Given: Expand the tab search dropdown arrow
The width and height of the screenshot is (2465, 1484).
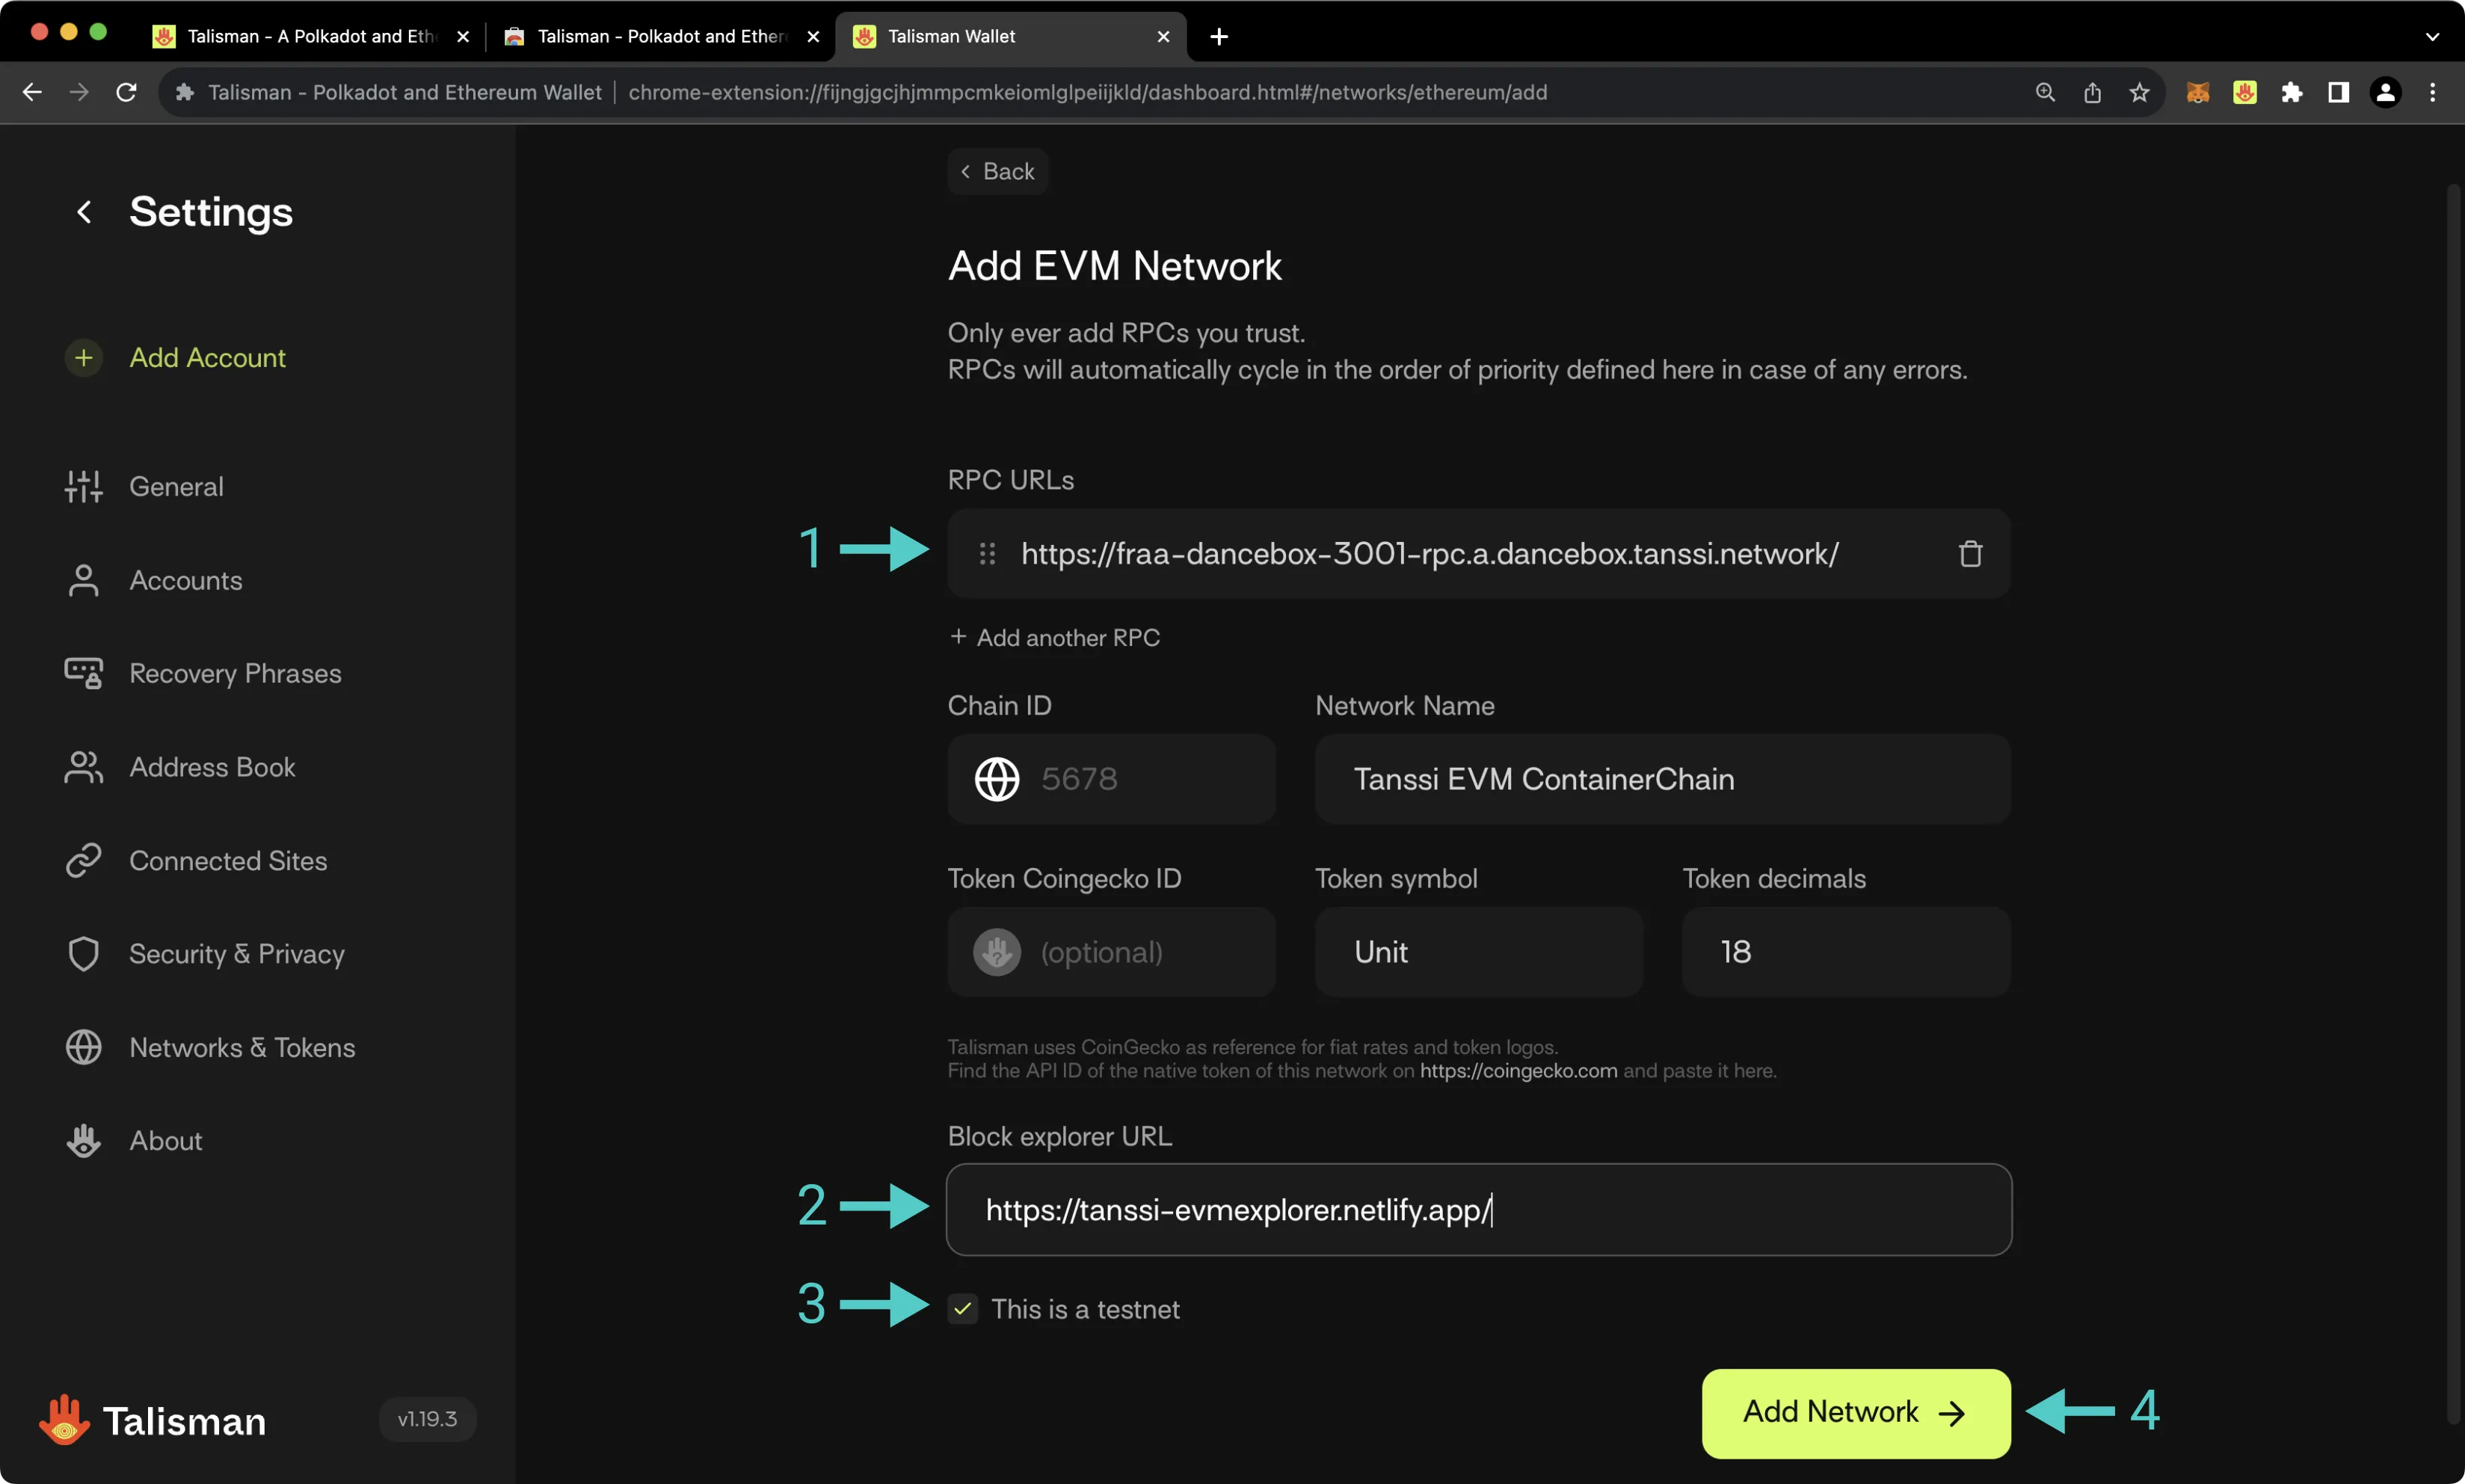Looking at the screenshot, I should pos(2432,37).
